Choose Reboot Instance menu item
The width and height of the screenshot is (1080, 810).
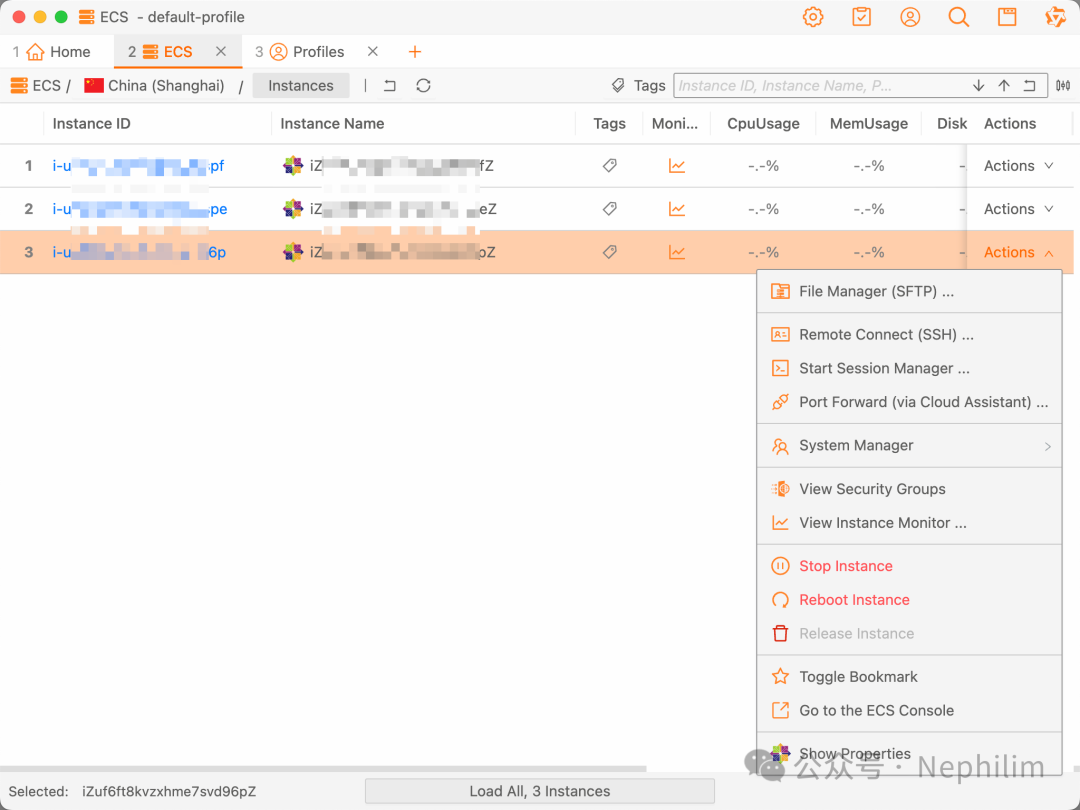909,600
